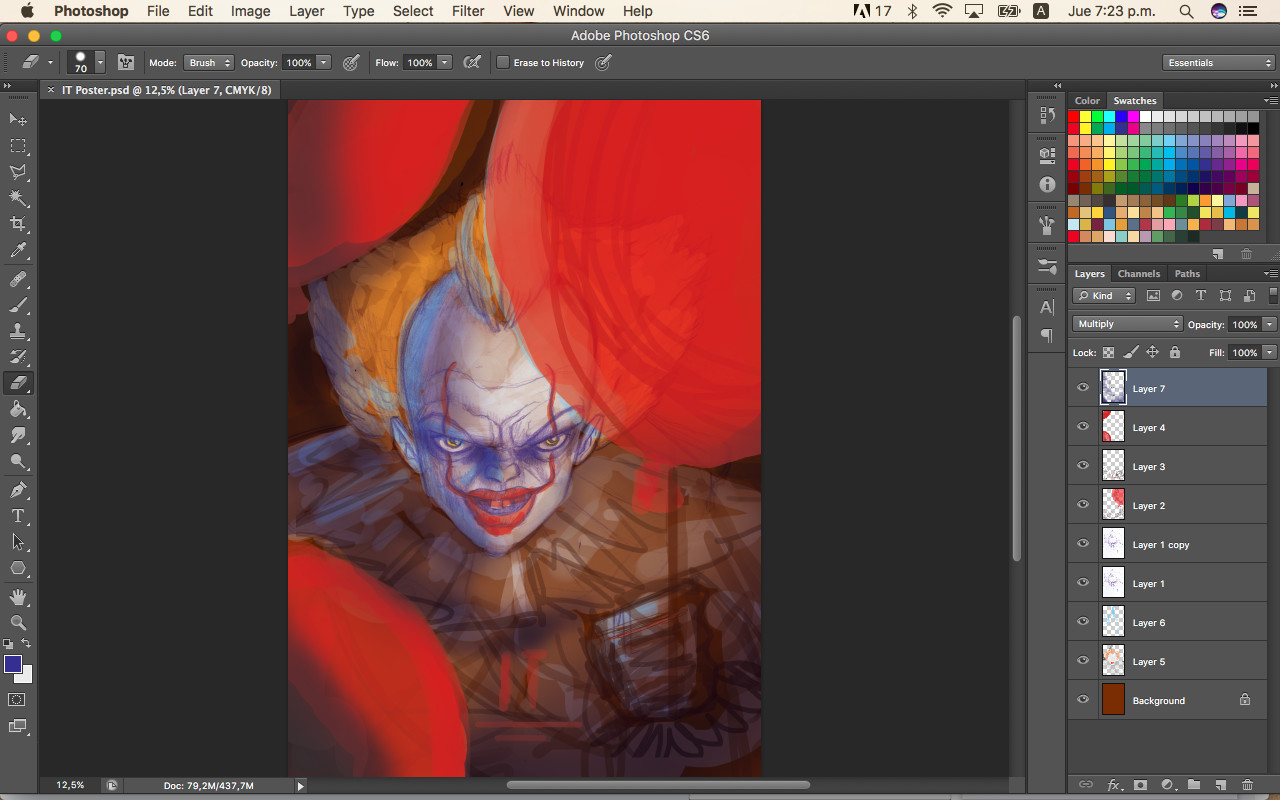Viewport: 1280px width, 800px height.
Task: Select the History Brush tool
Action: coord(18,357)
